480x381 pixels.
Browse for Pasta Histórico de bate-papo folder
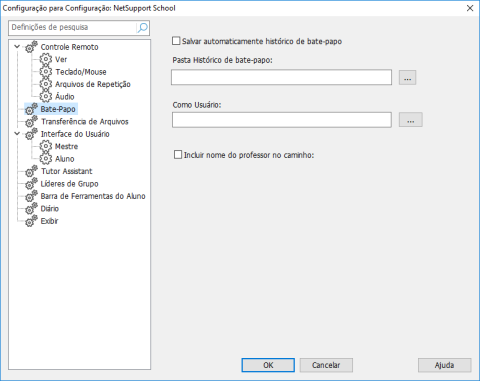coord(407,78)
